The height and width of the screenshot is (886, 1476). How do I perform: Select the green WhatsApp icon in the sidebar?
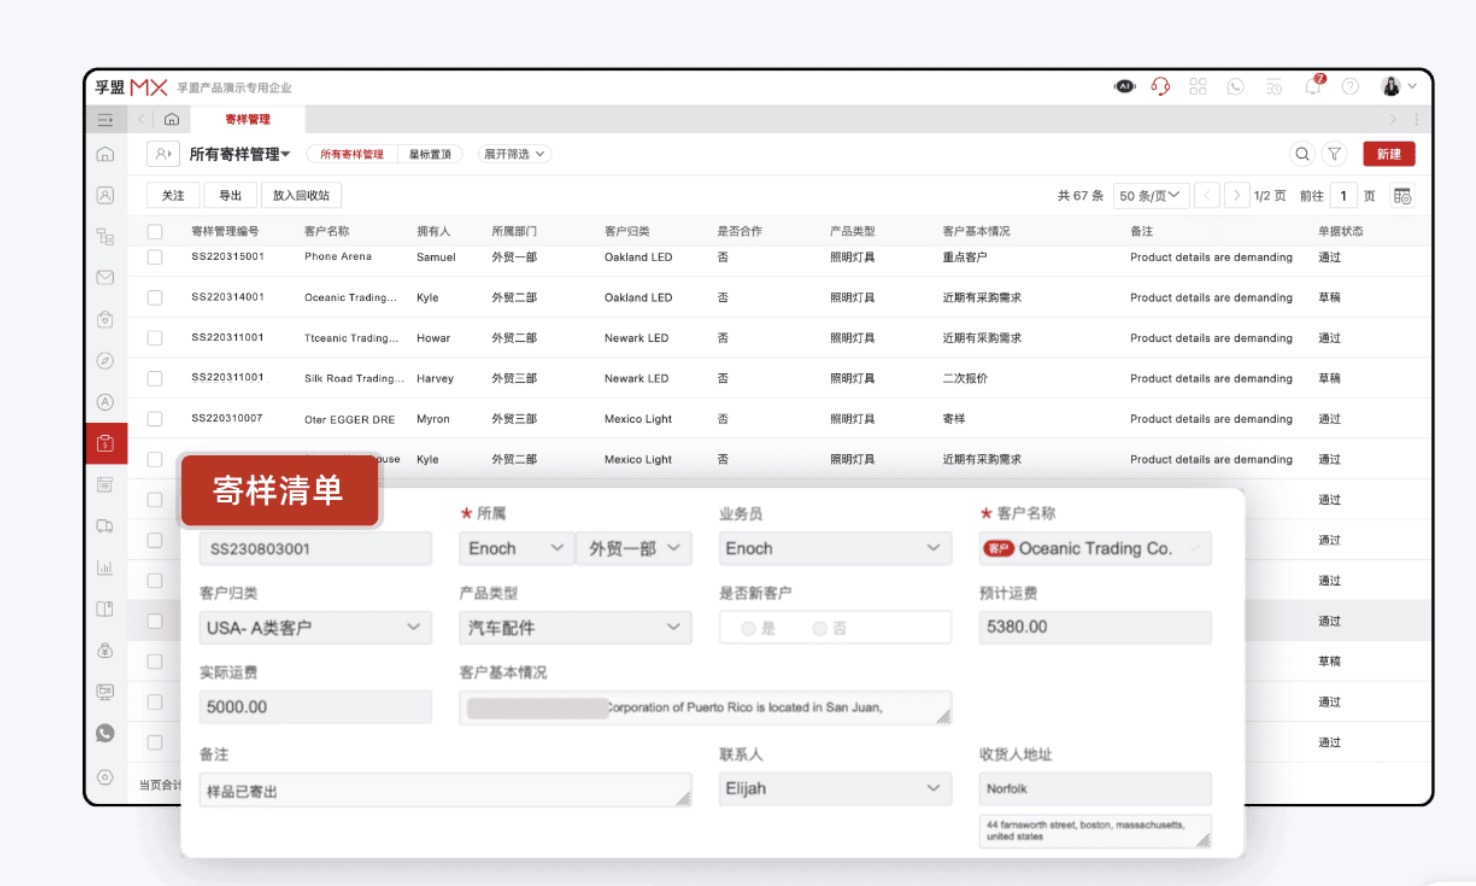click(105, 733)
